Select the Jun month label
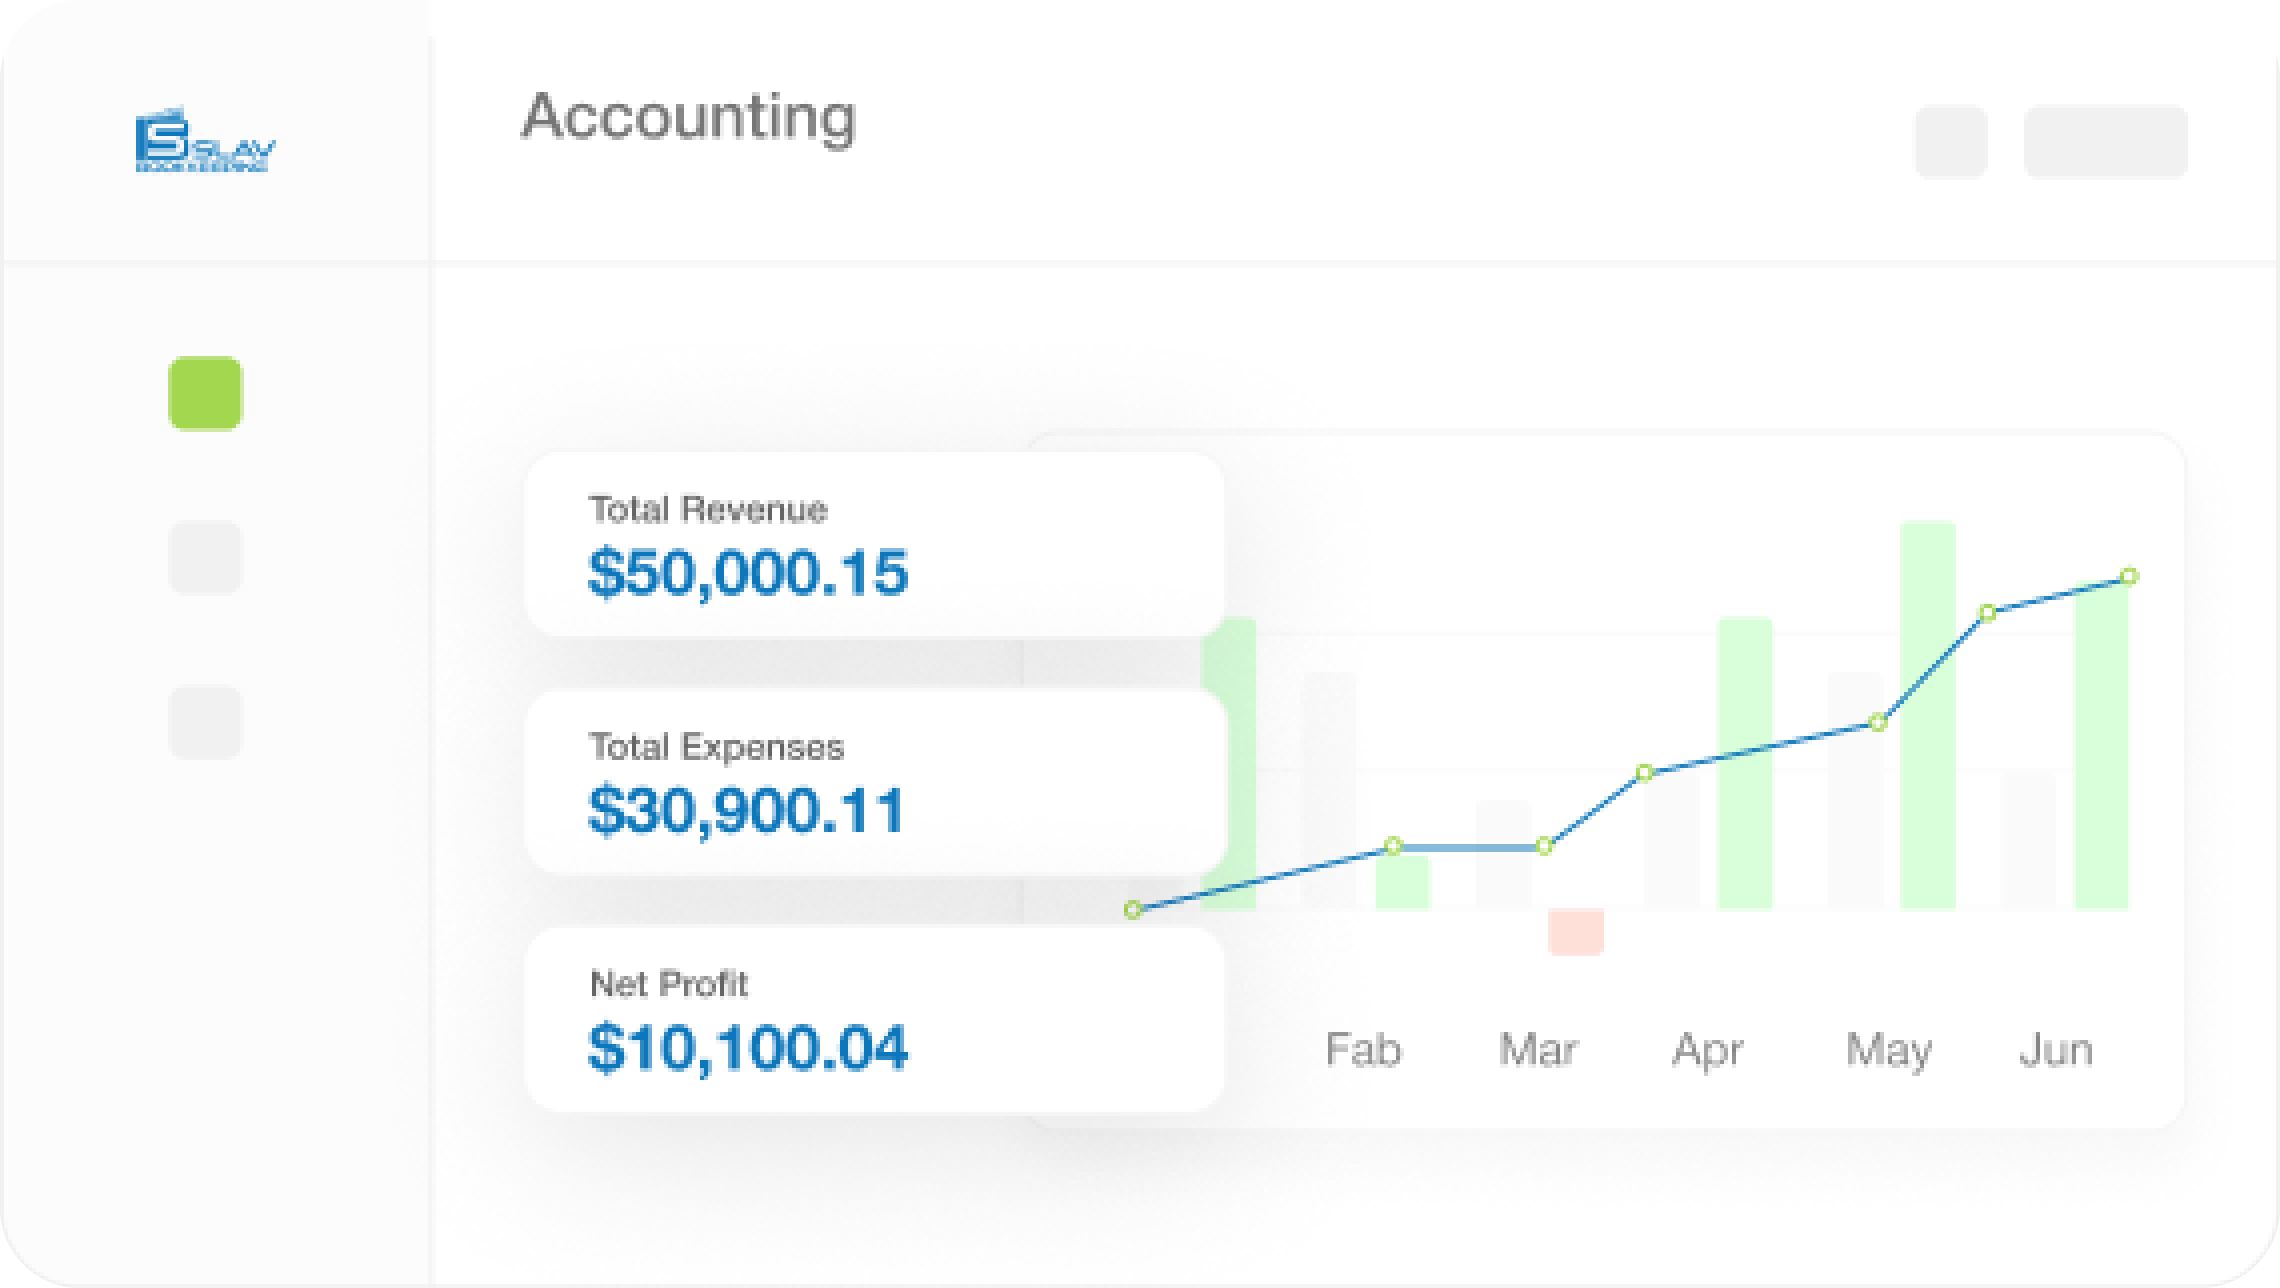Image resolution: width=2280 pixels, height=1288 pixels. pos(2056,1050)
